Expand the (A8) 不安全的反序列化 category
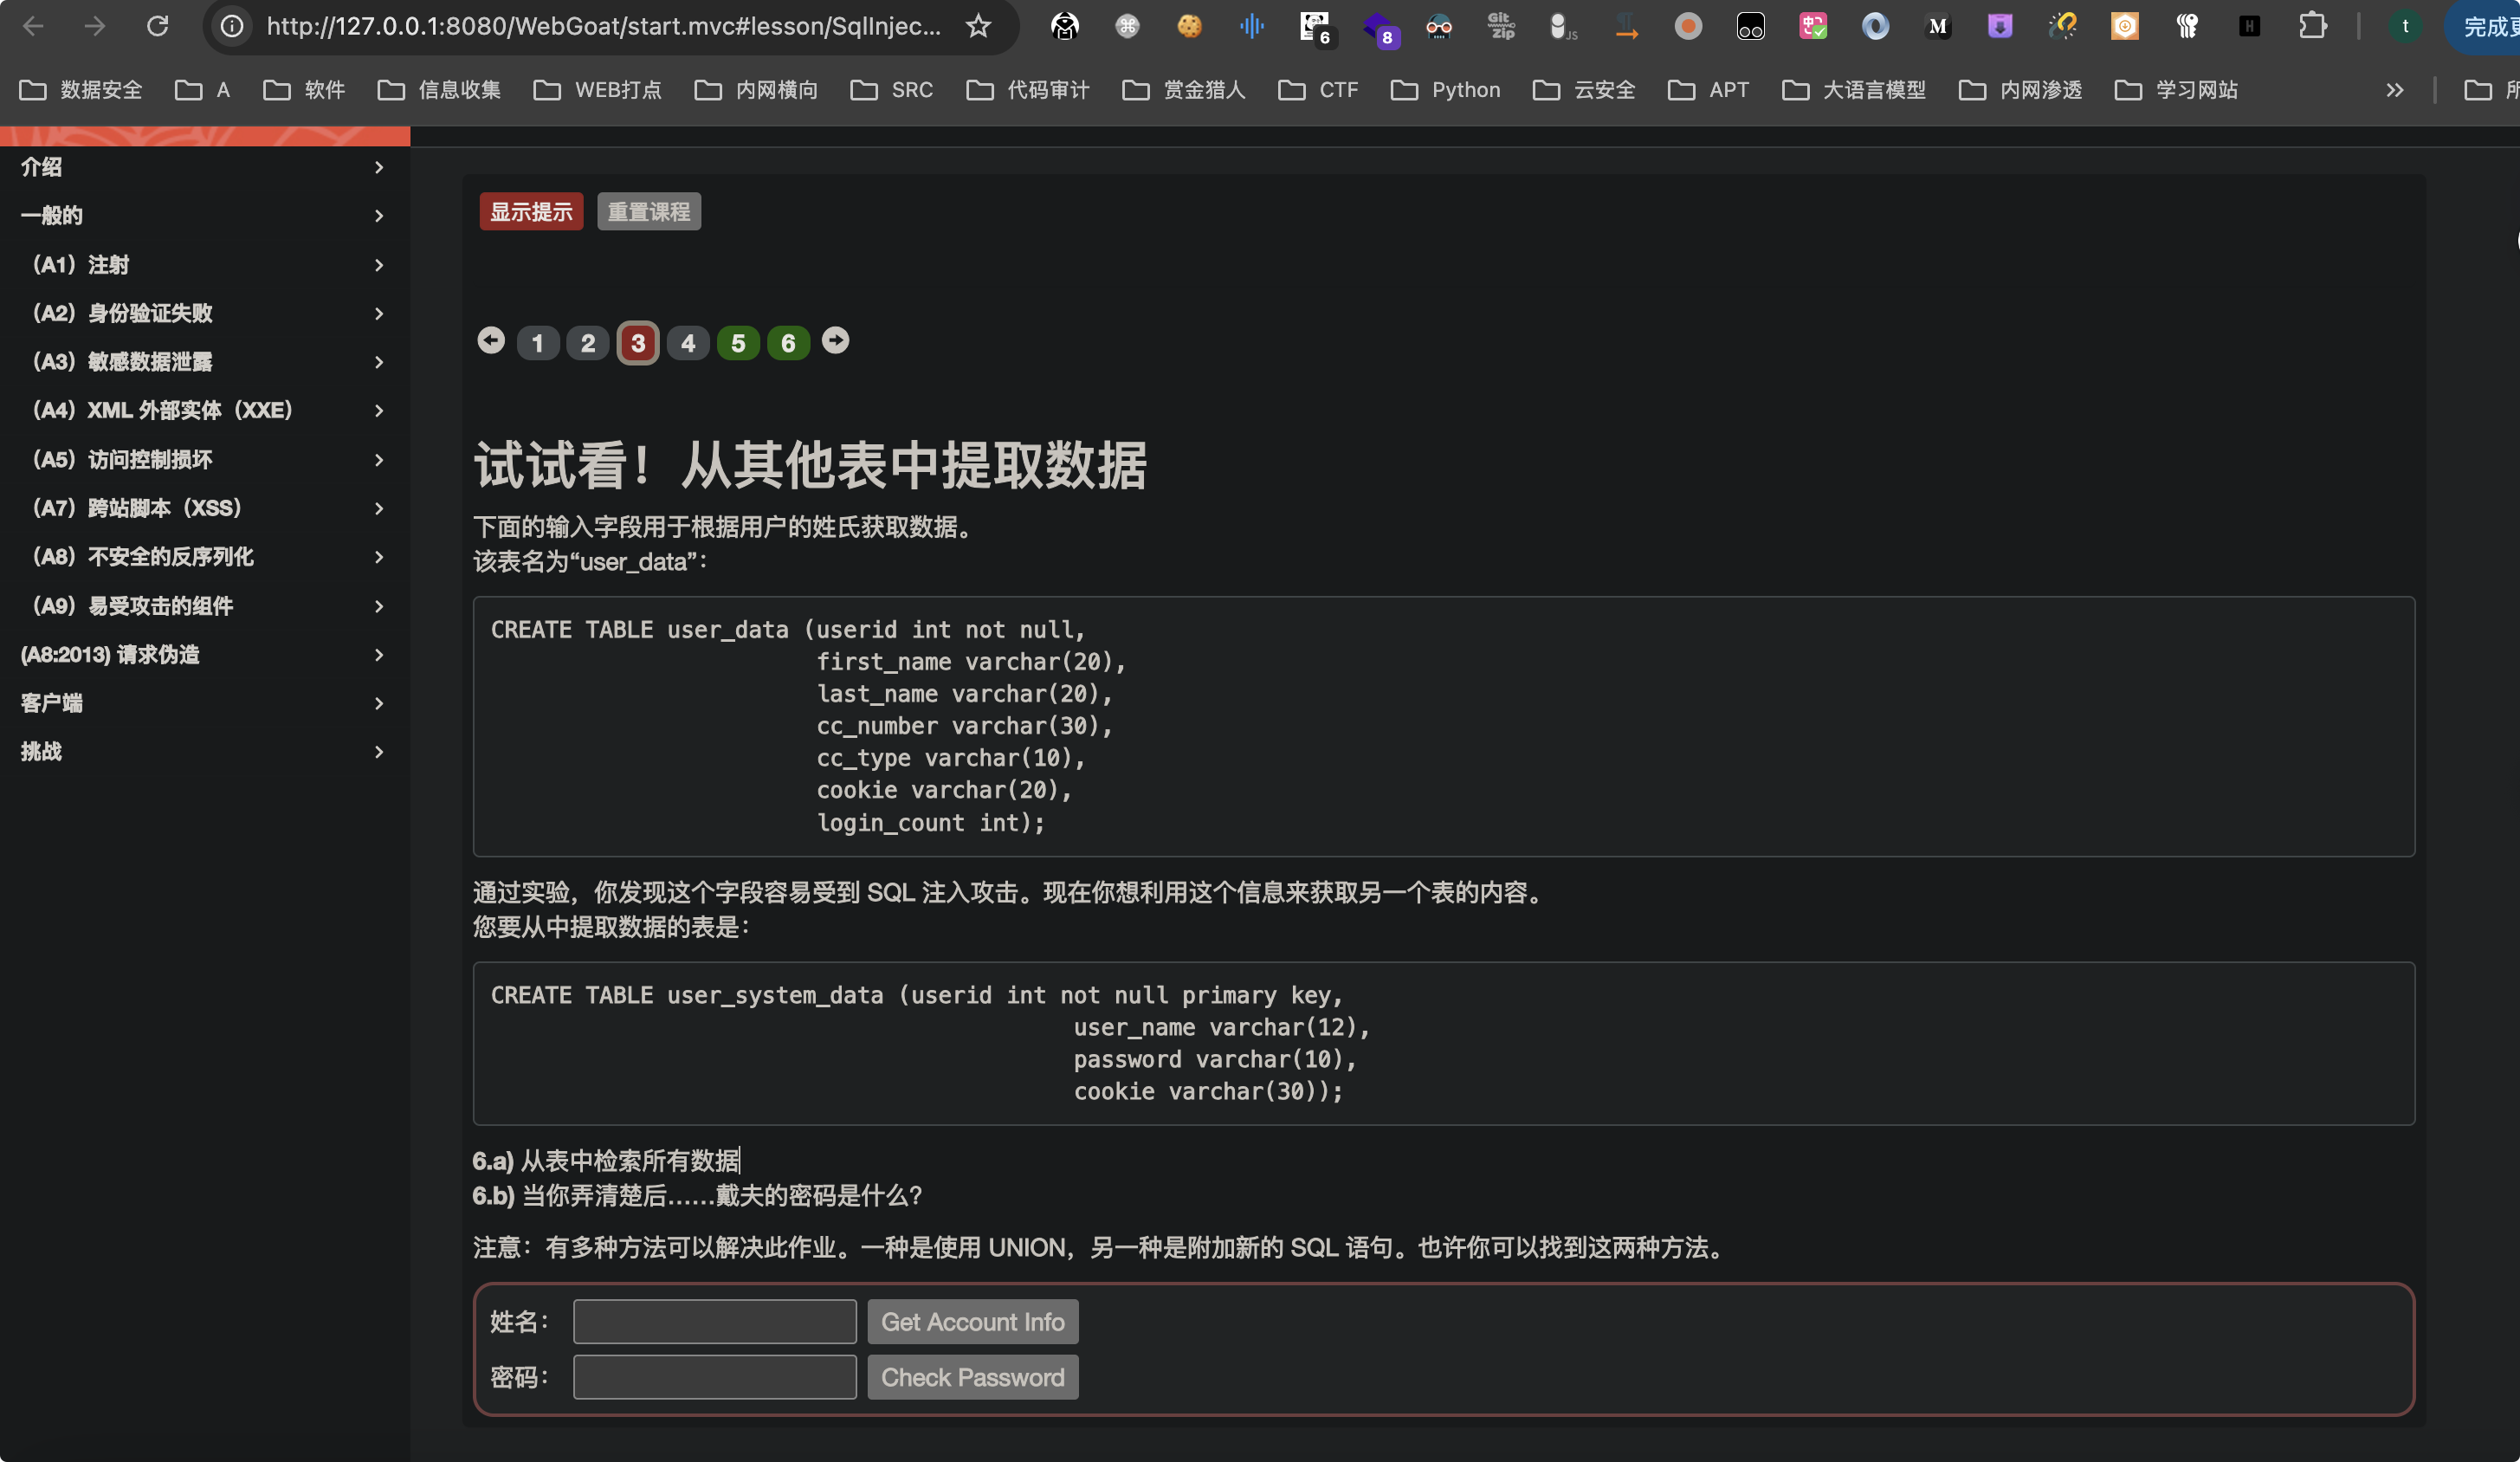 [205, 556]
